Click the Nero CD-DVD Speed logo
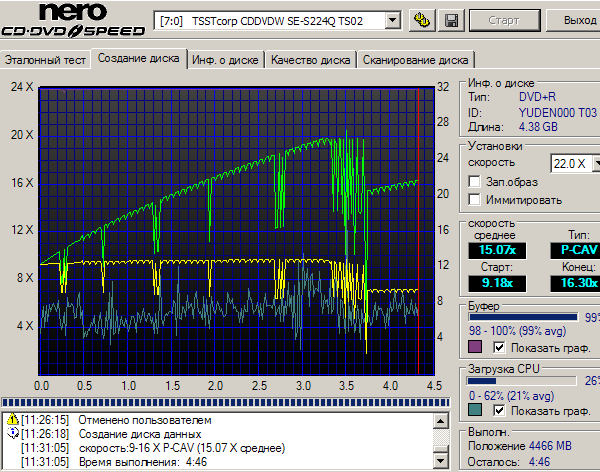The height and width of the screenshot is (472, 600). click(x=73, y=20)
